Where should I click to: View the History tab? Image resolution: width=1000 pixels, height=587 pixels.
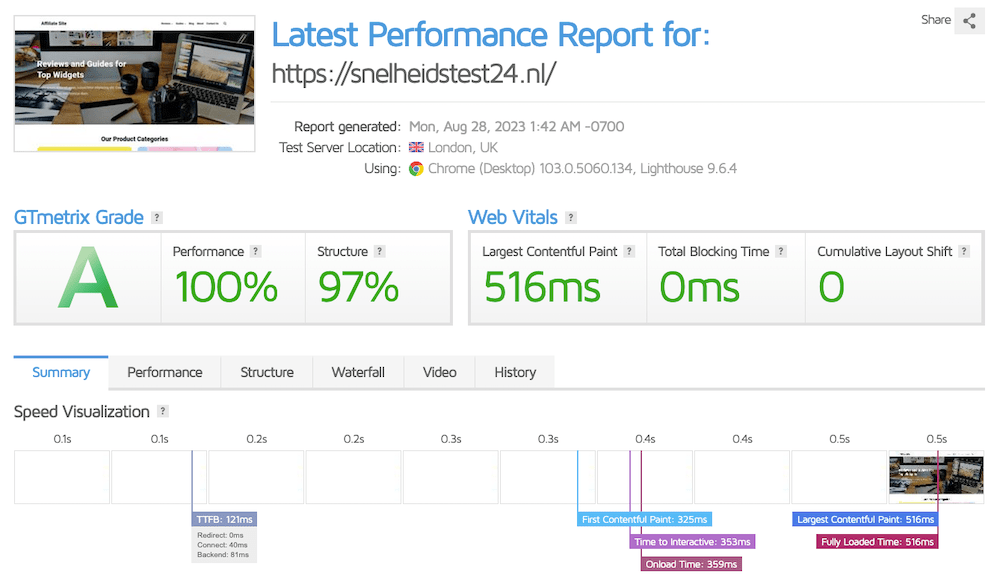(515, 372)
